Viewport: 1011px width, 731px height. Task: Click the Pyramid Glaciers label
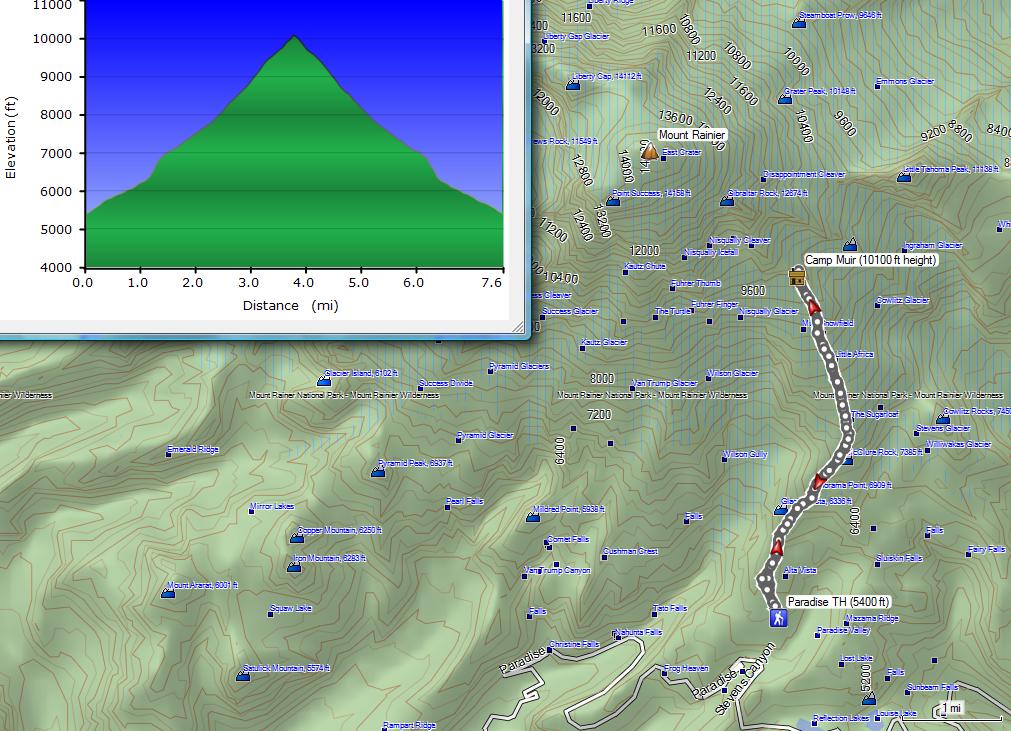(519, 366)
